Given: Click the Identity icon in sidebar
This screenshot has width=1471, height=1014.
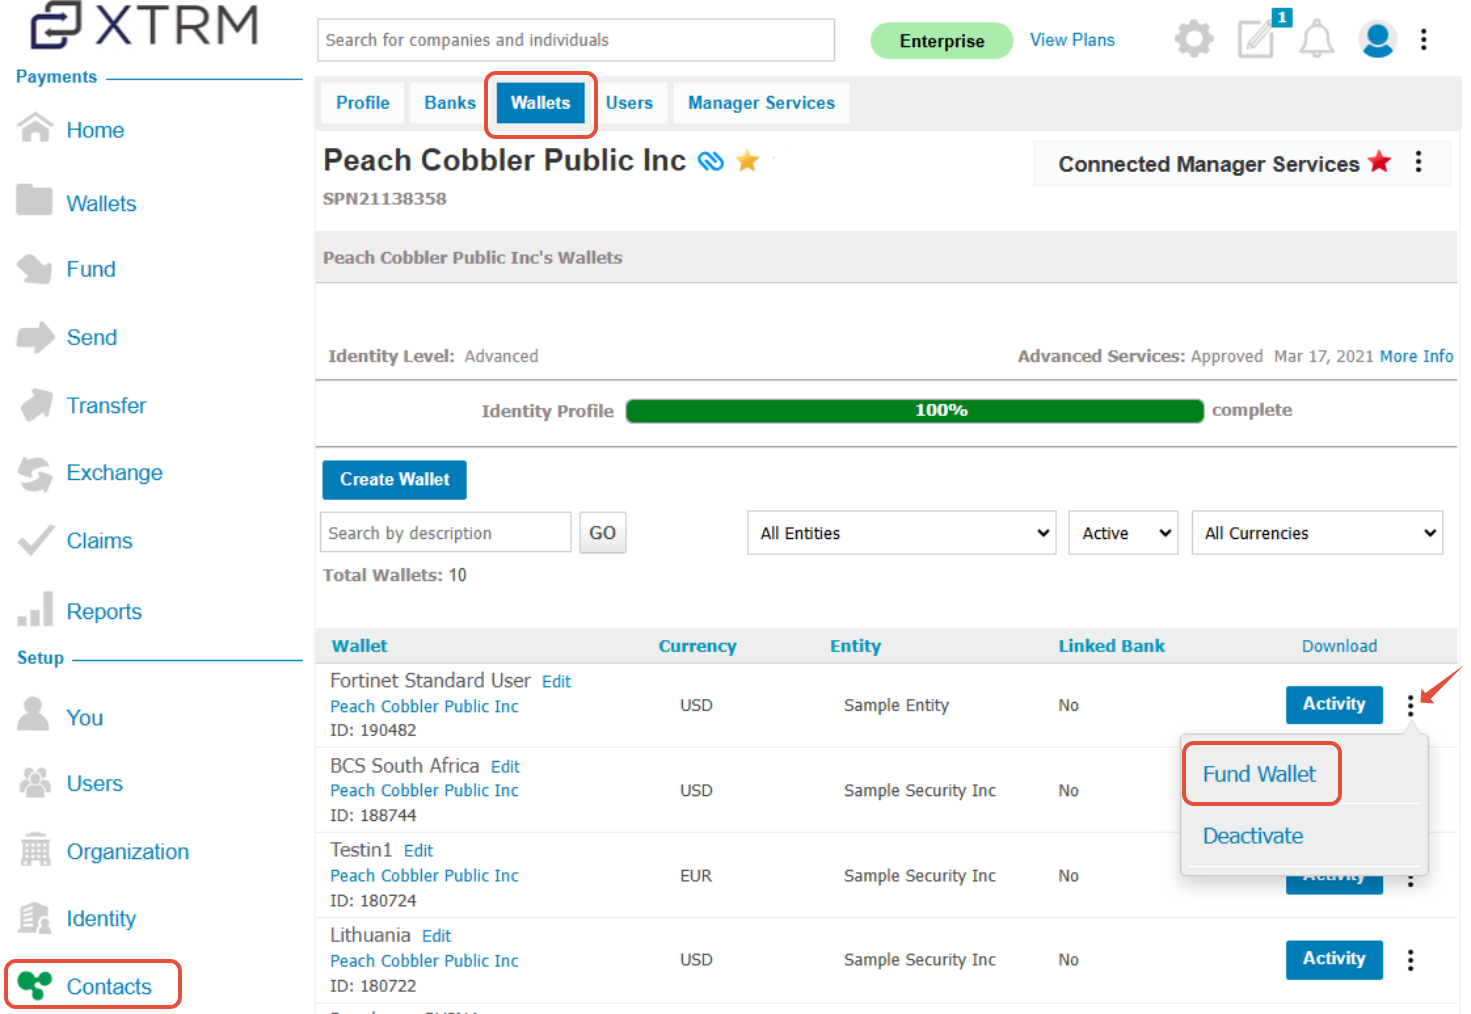Looking at the screenshot, I should [35, 917].
